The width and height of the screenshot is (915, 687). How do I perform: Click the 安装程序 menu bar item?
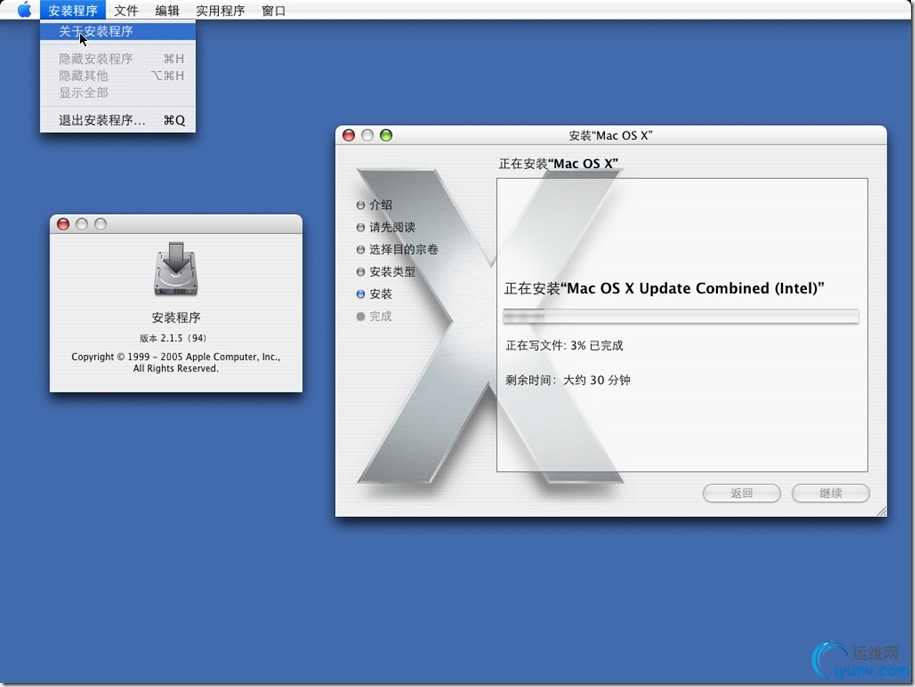point(73,11)
